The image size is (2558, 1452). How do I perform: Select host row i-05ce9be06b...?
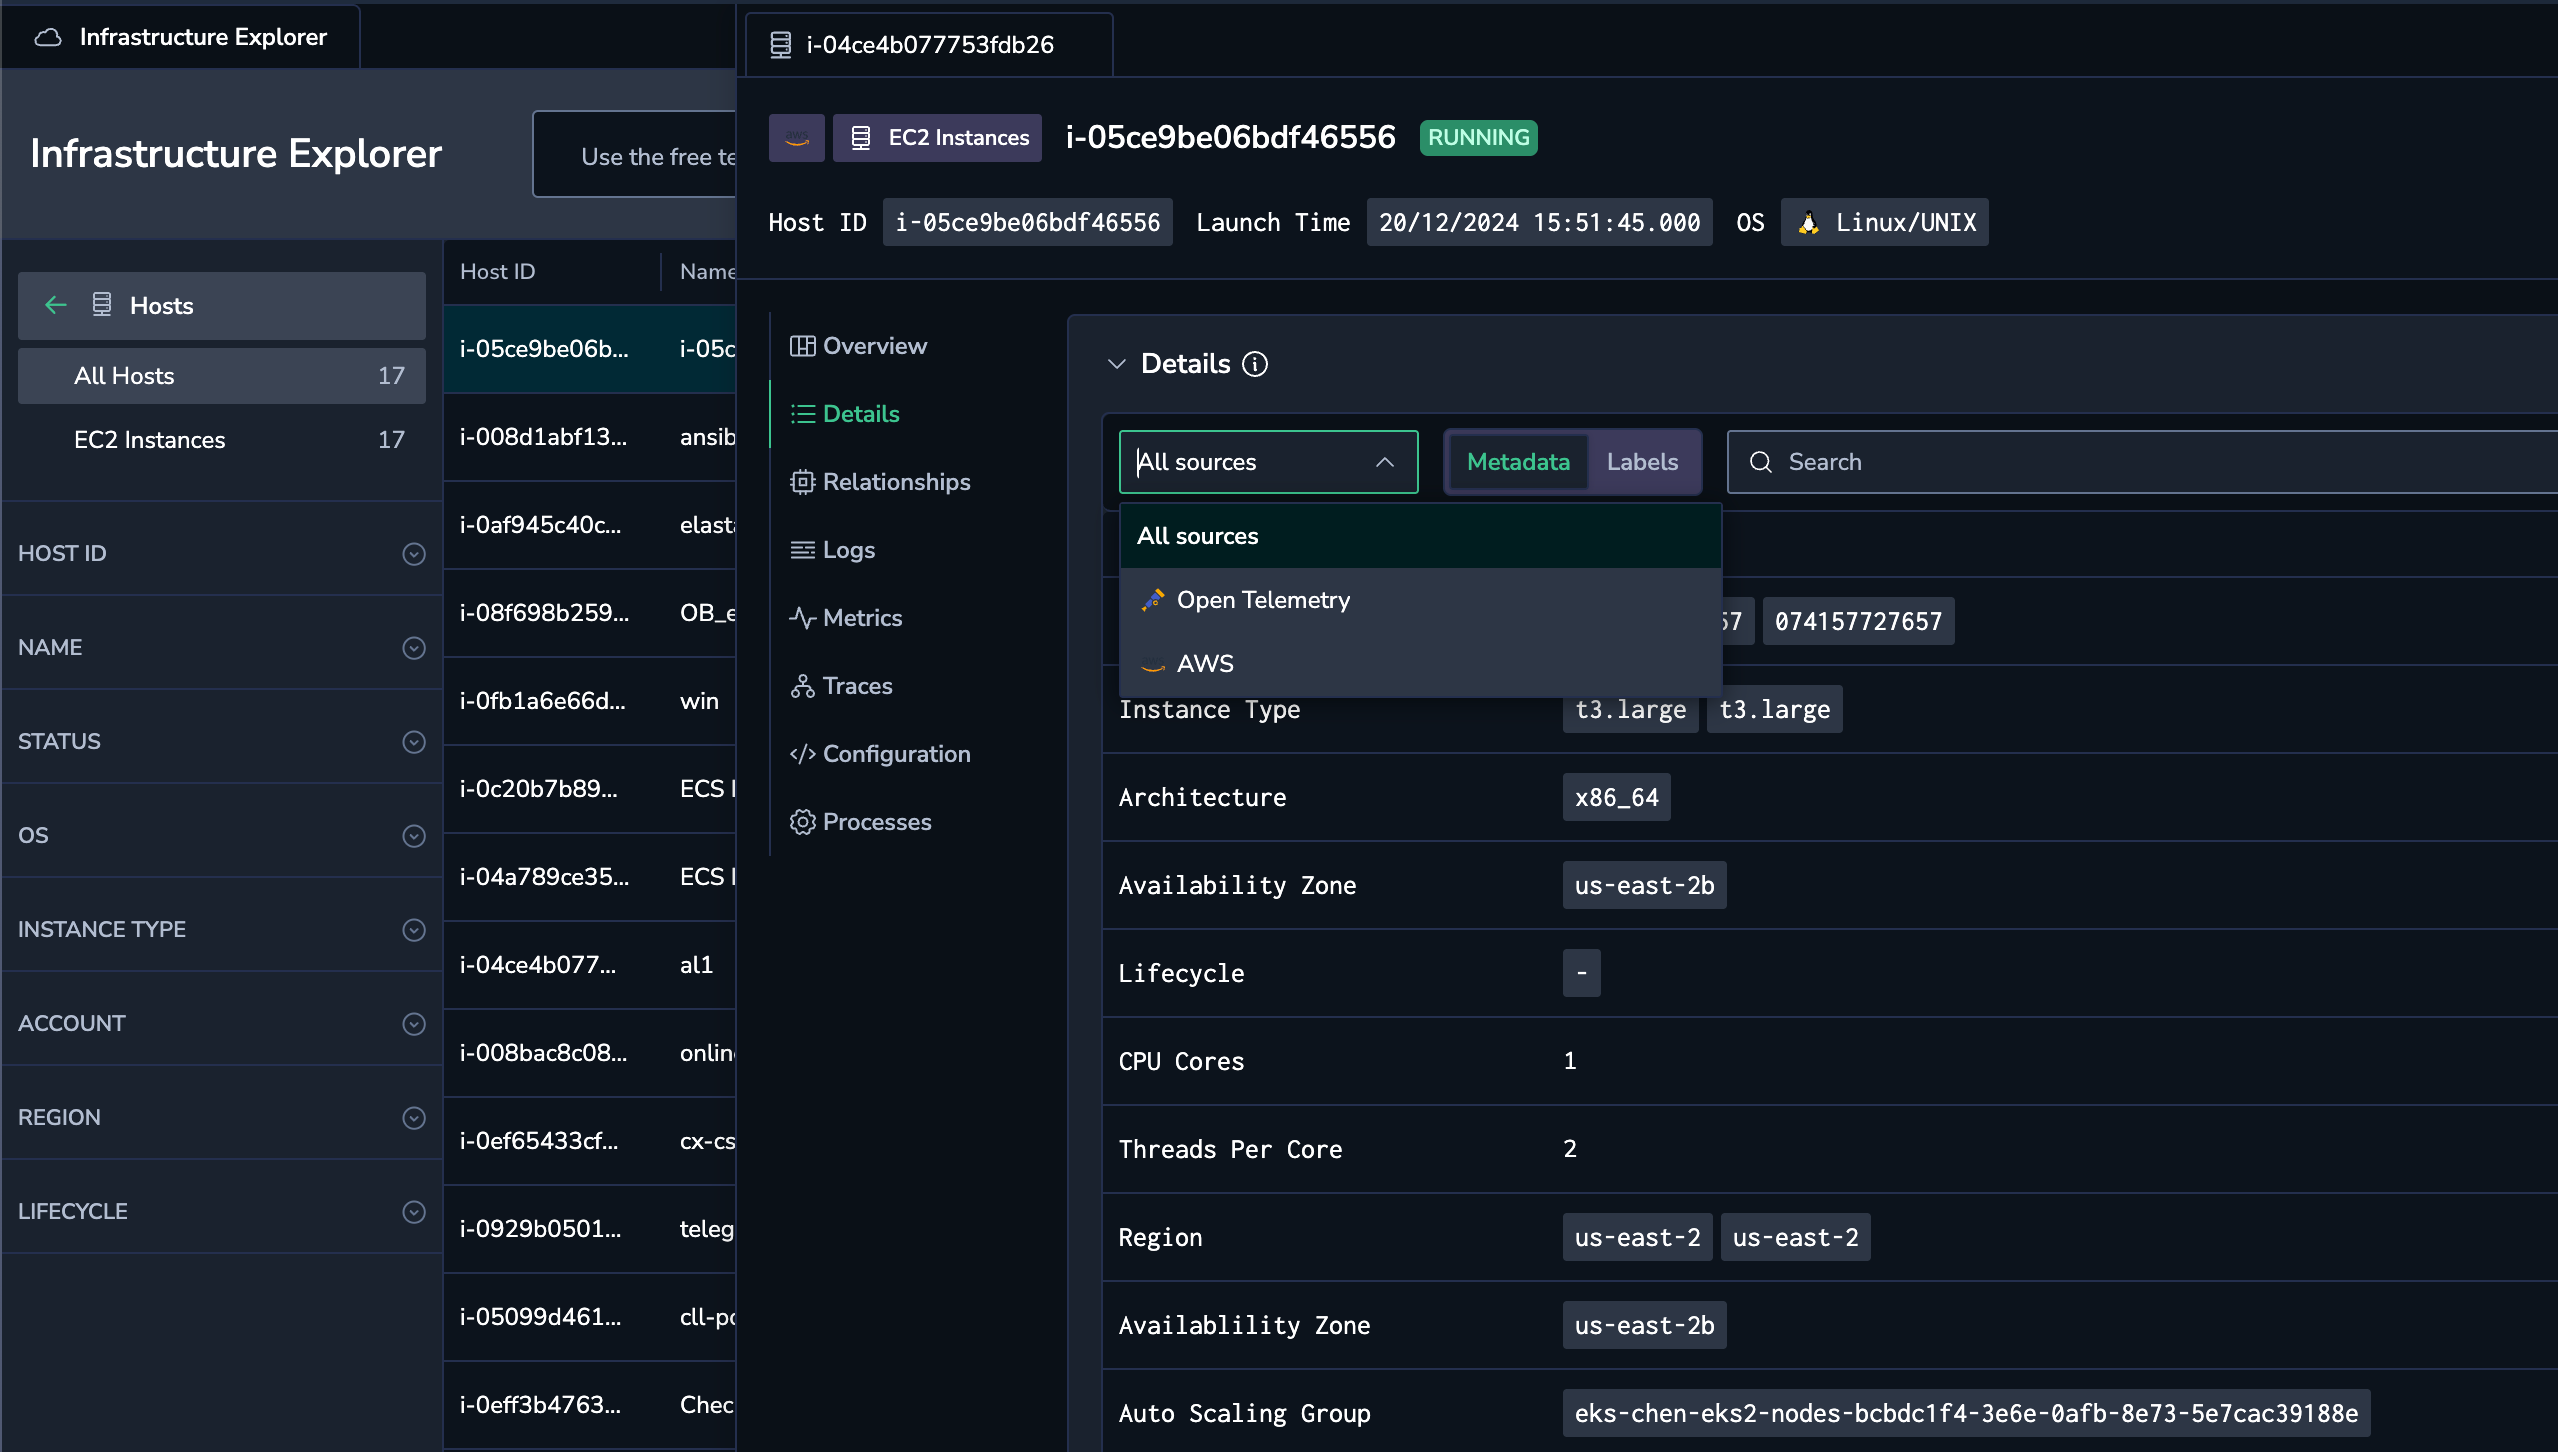(590, 349)
